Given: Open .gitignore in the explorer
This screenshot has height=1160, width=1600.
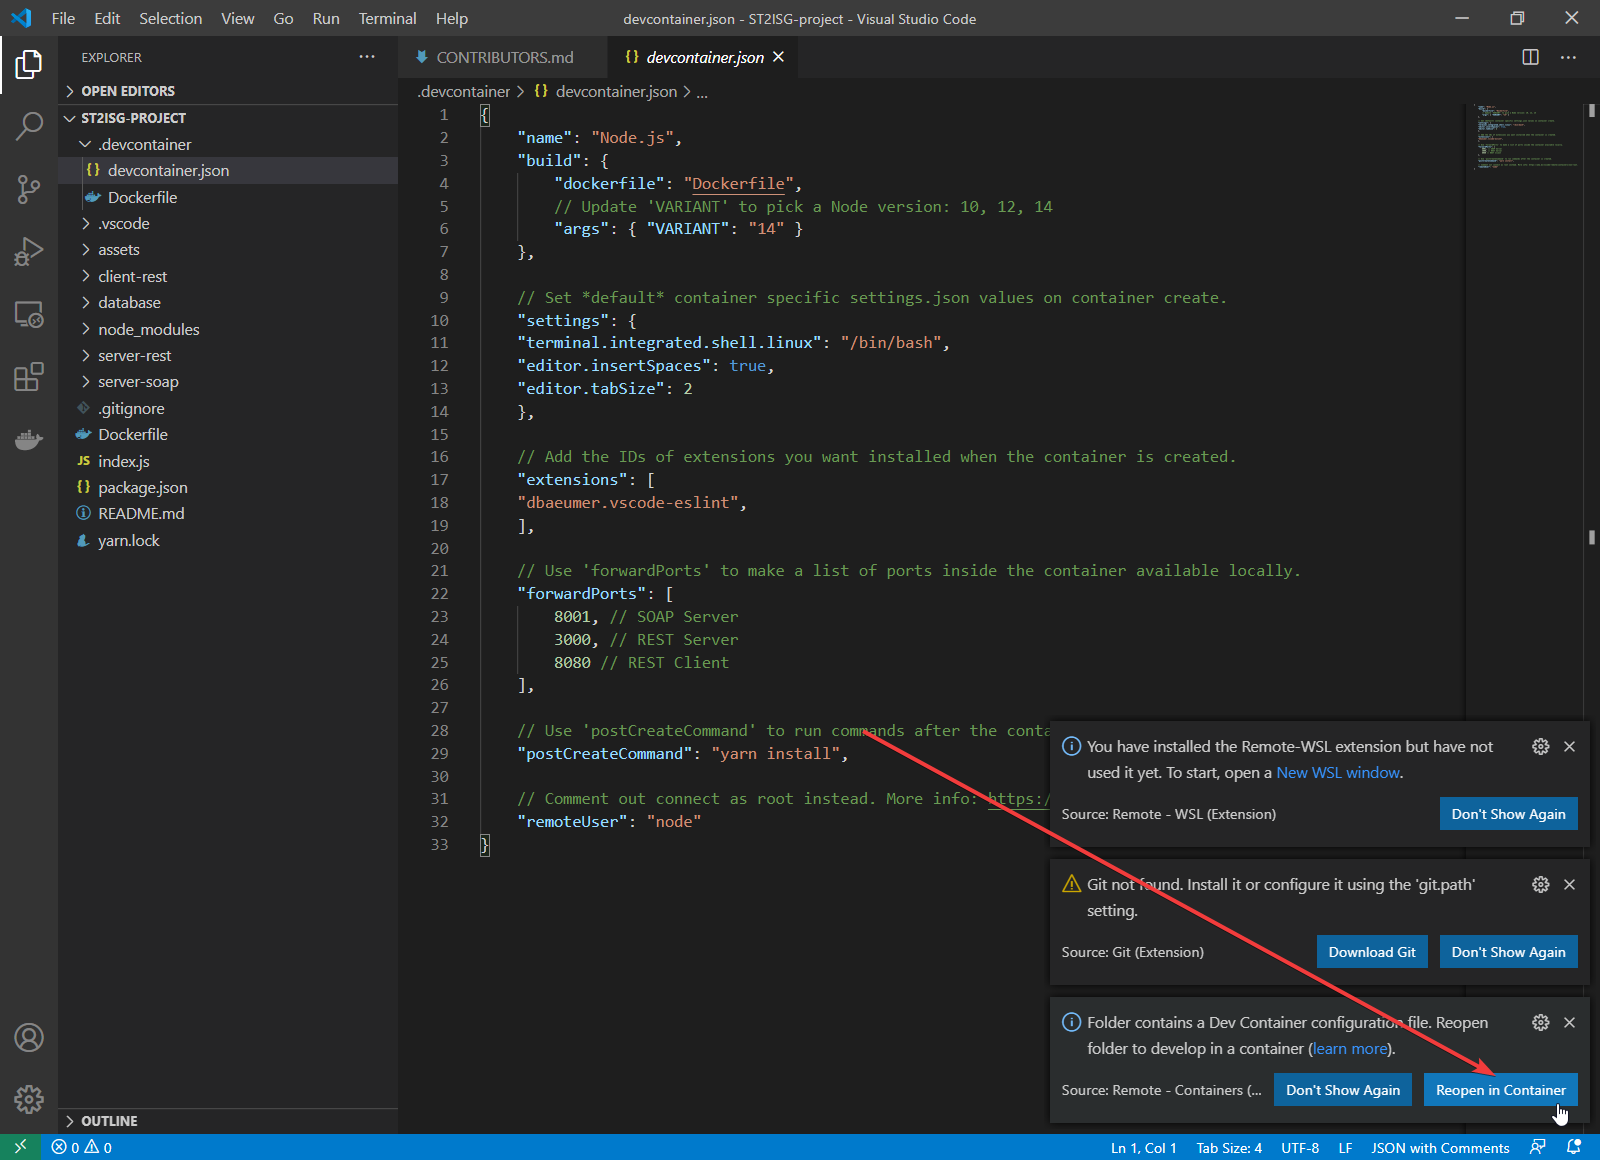Looking at the screenshot, I should [228, 409].
